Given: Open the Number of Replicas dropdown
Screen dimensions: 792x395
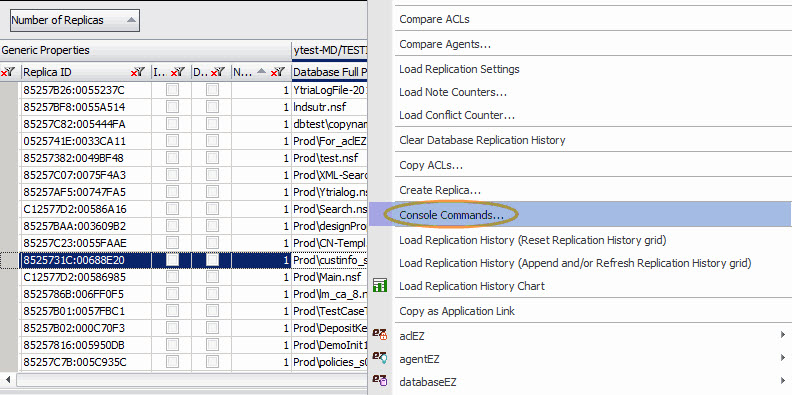Looking at the screenshot, I should tap(75, 20).
